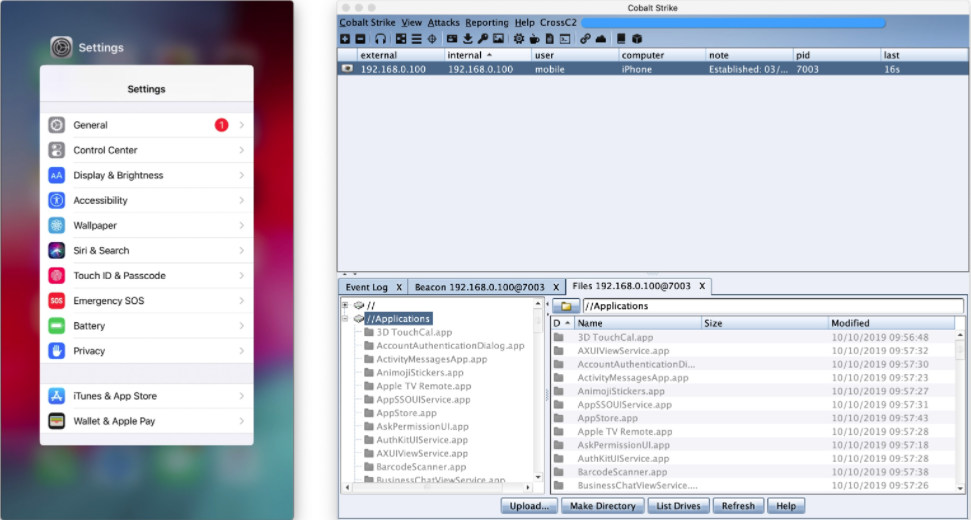Viewport: 971px width, 520px height.
Task: Click the monitor icon of beacon session row
Action: [347, 69]
